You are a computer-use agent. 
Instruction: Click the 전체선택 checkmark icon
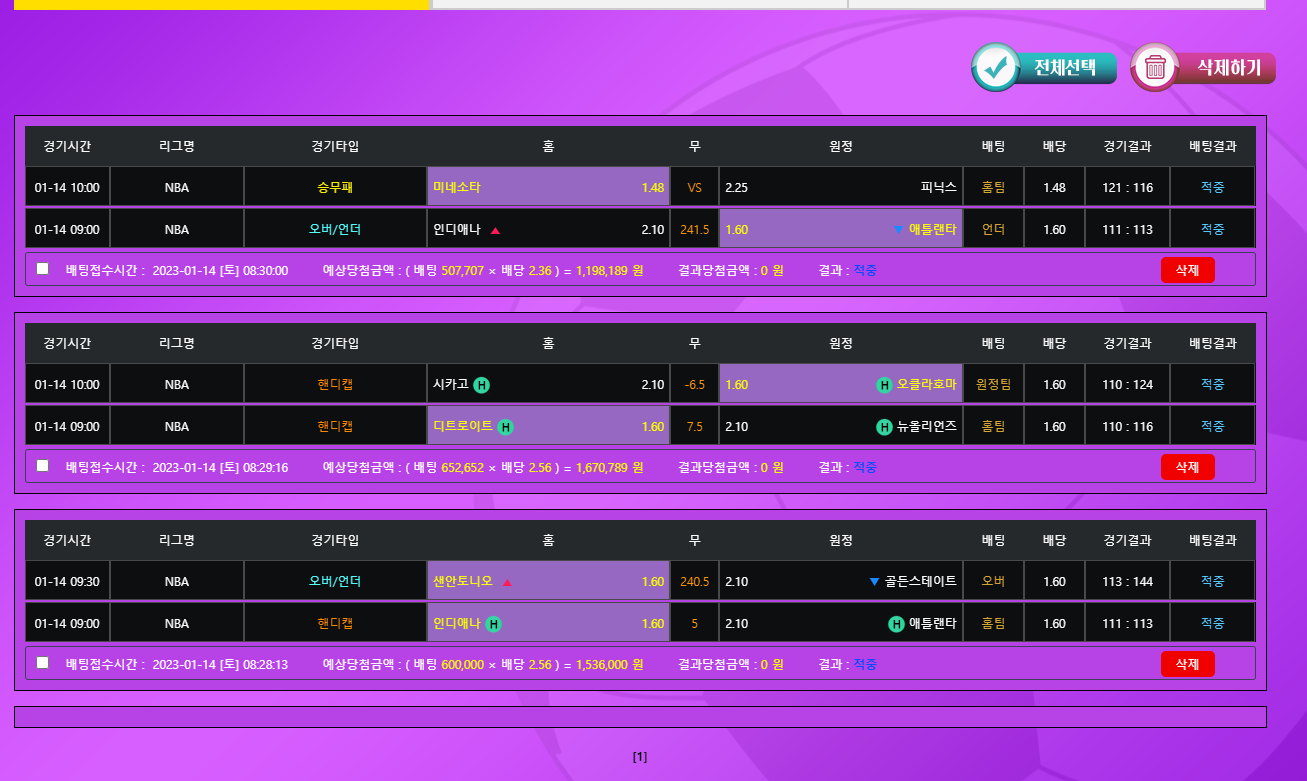[995, 67]
